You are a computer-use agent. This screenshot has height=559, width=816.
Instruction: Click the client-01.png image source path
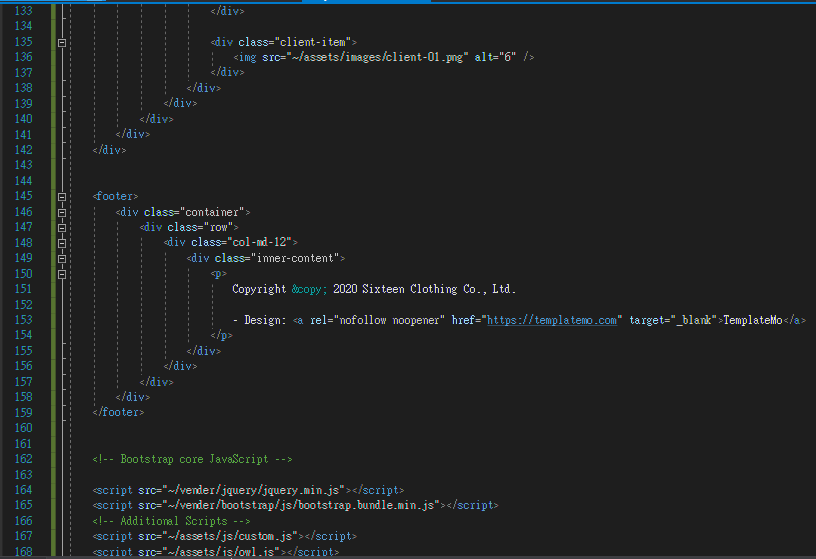tap(377, 57)
